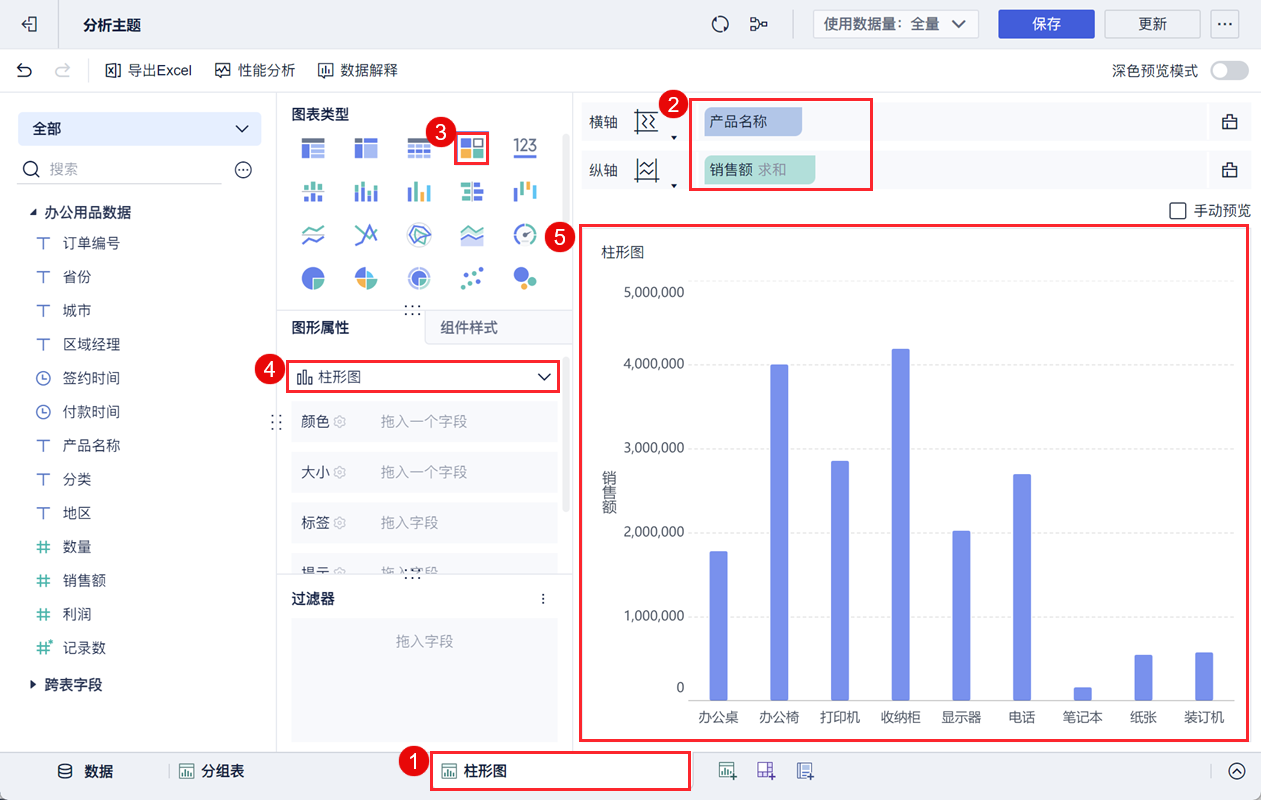Click 数据解释 in toolbar

click(358, 70)
